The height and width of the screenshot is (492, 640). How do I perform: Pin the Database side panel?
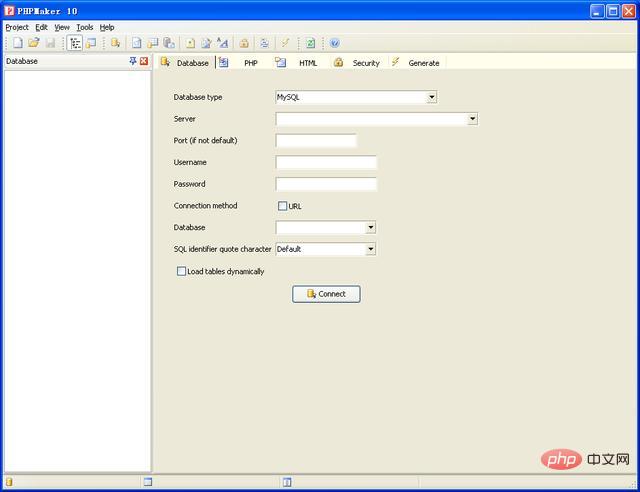tap(133, 61)
